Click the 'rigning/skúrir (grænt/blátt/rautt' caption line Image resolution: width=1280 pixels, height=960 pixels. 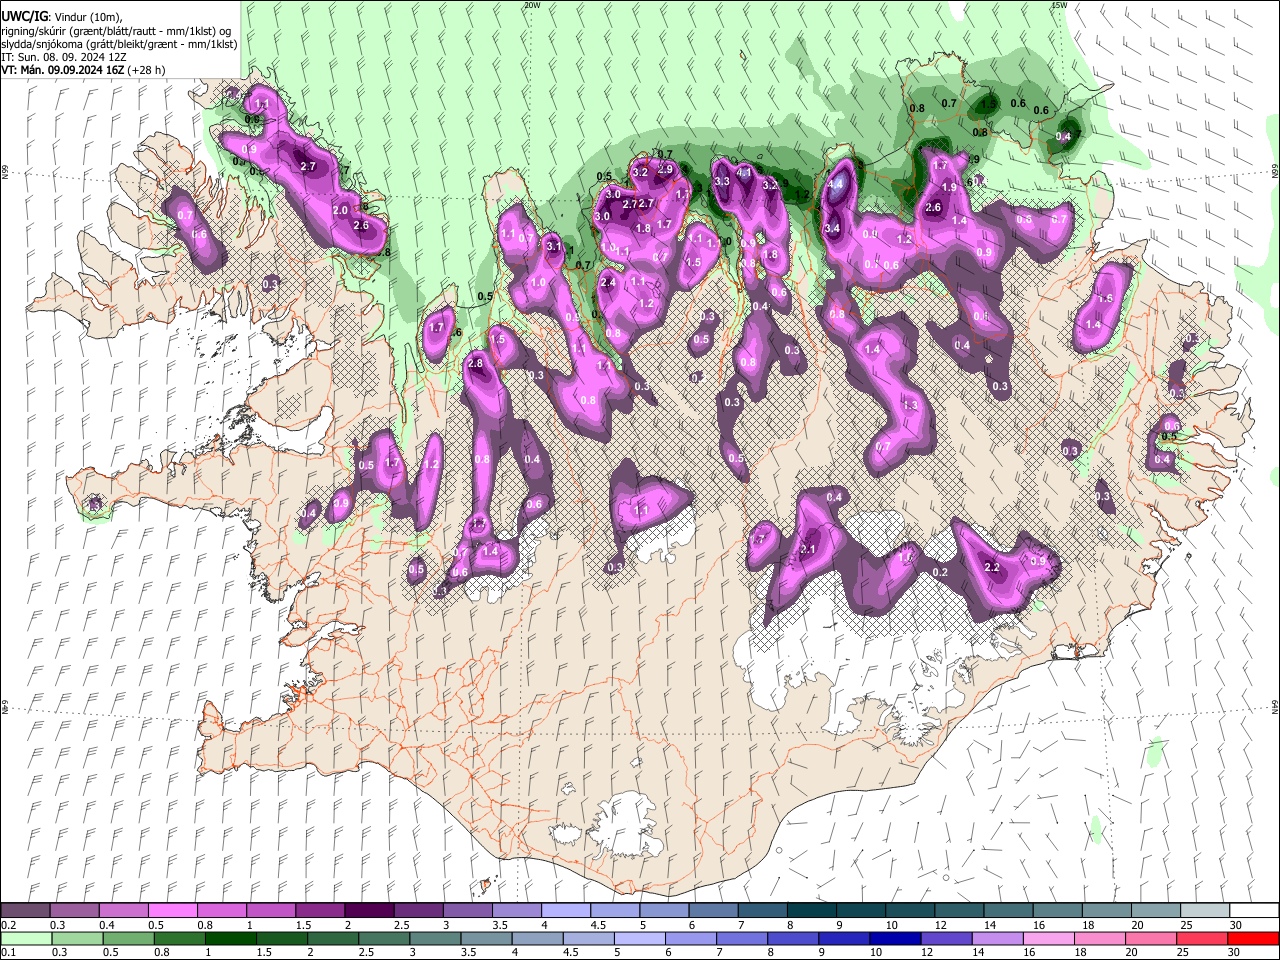pos(117,30)
